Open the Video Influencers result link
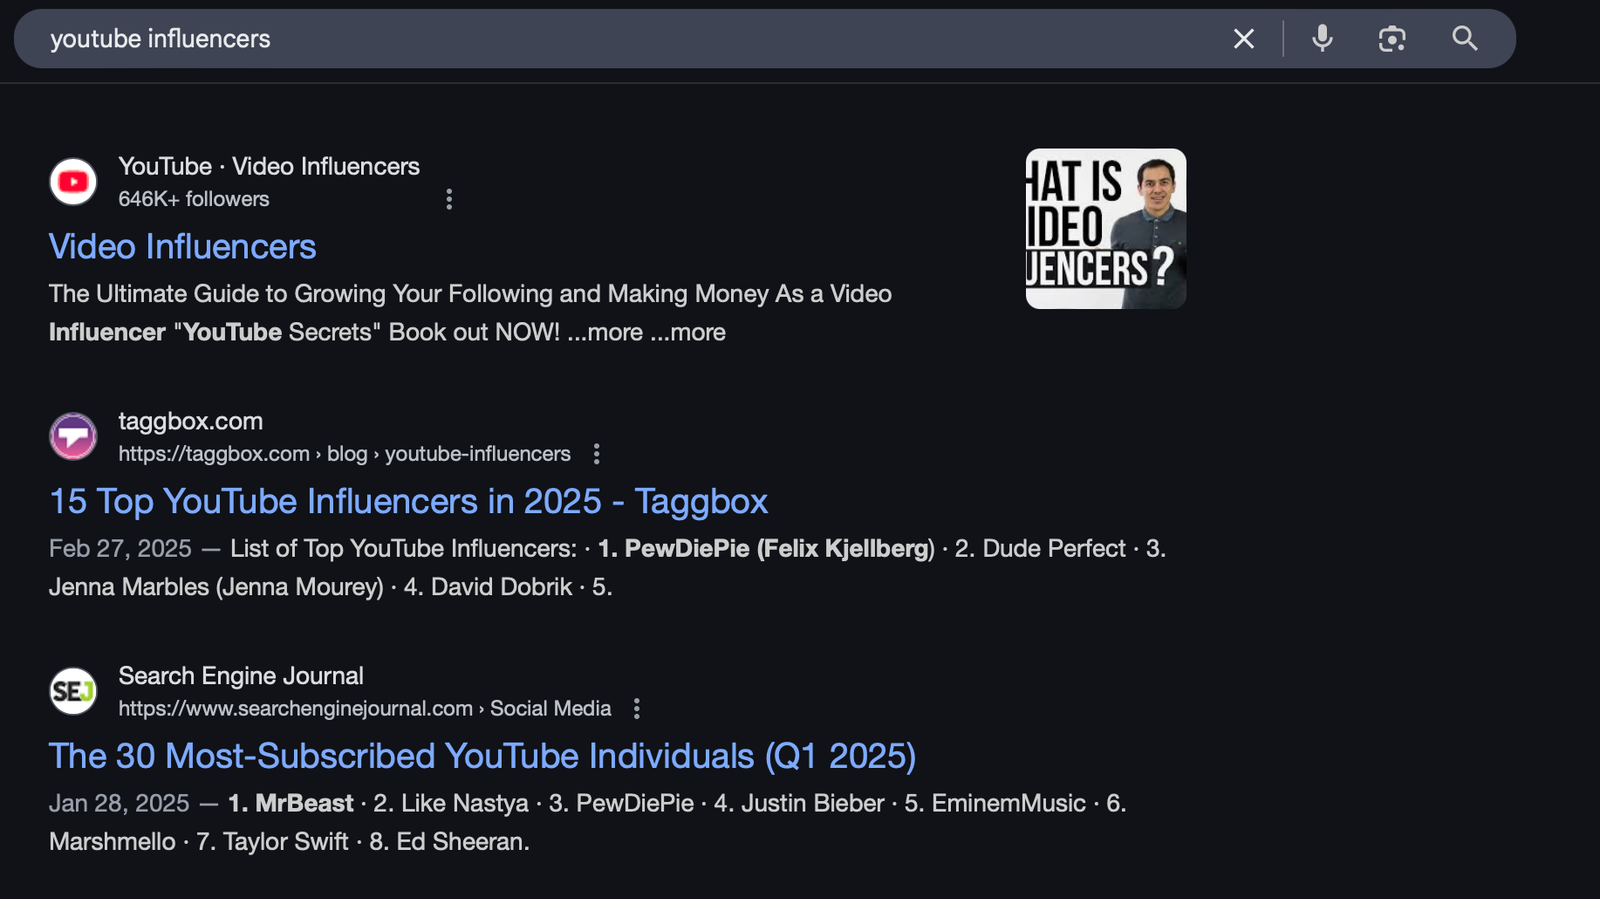This screenshot has width=1600, height=899. click(182, 247)
